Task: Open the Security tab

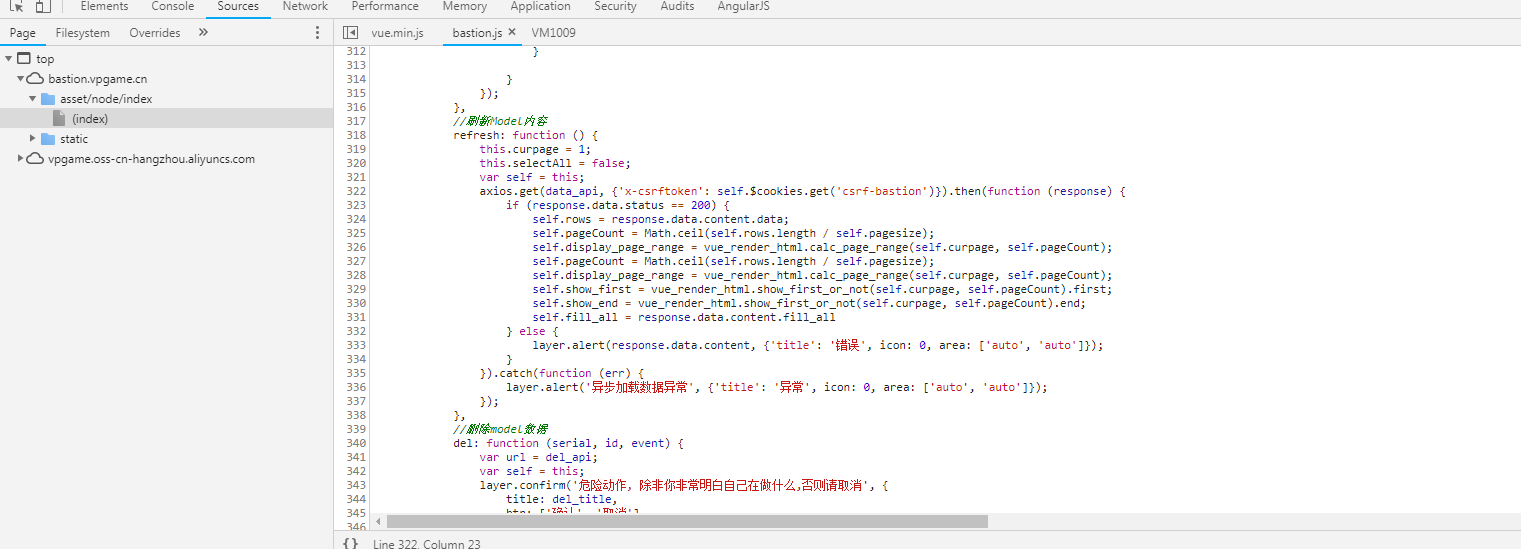Action: [x=615, y=6]
